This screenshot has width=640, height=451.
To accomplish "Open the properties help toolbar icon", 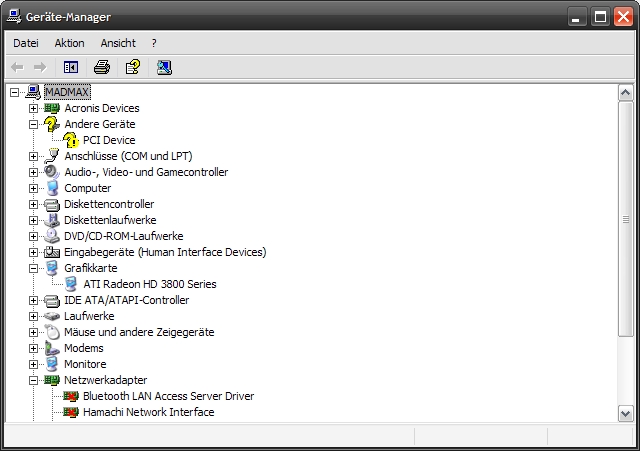I will pyautogui.click(x=133, y=67).
